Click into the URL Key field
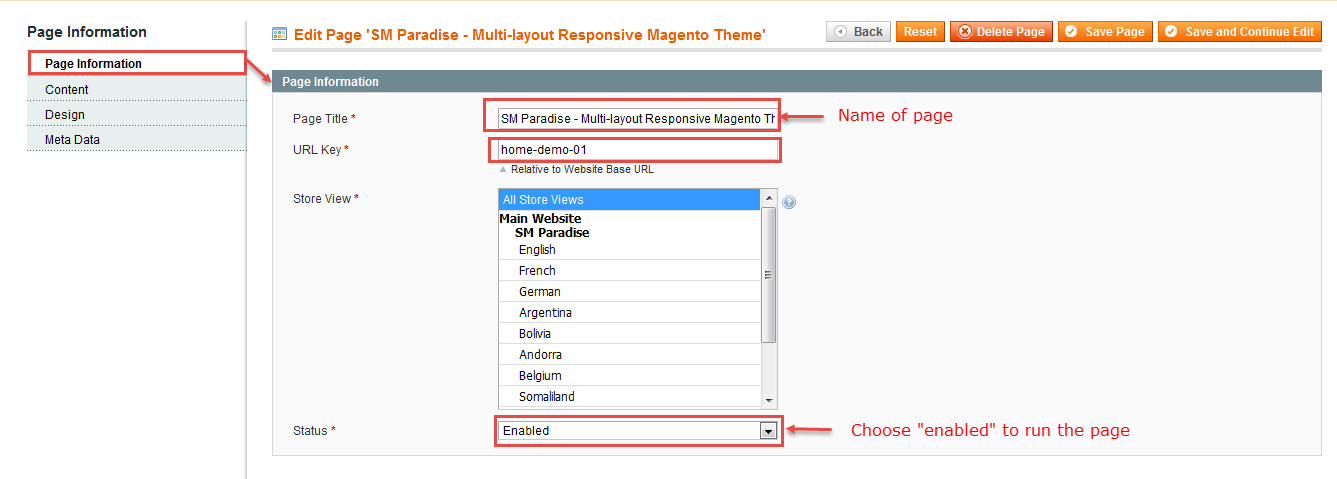Viewport: 1337px width, 479px height. (636, 150)
